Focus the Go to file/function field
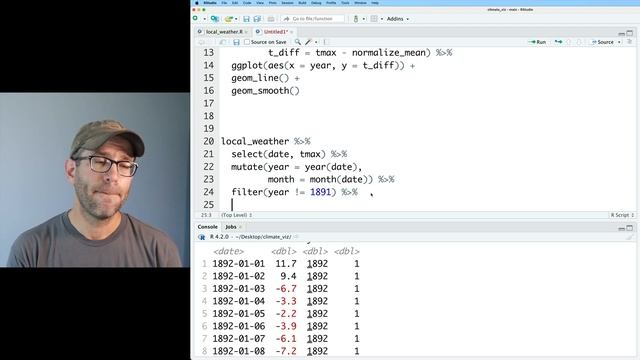The height and width of the screenshot is (360, 640). click(x=313, y=19)
